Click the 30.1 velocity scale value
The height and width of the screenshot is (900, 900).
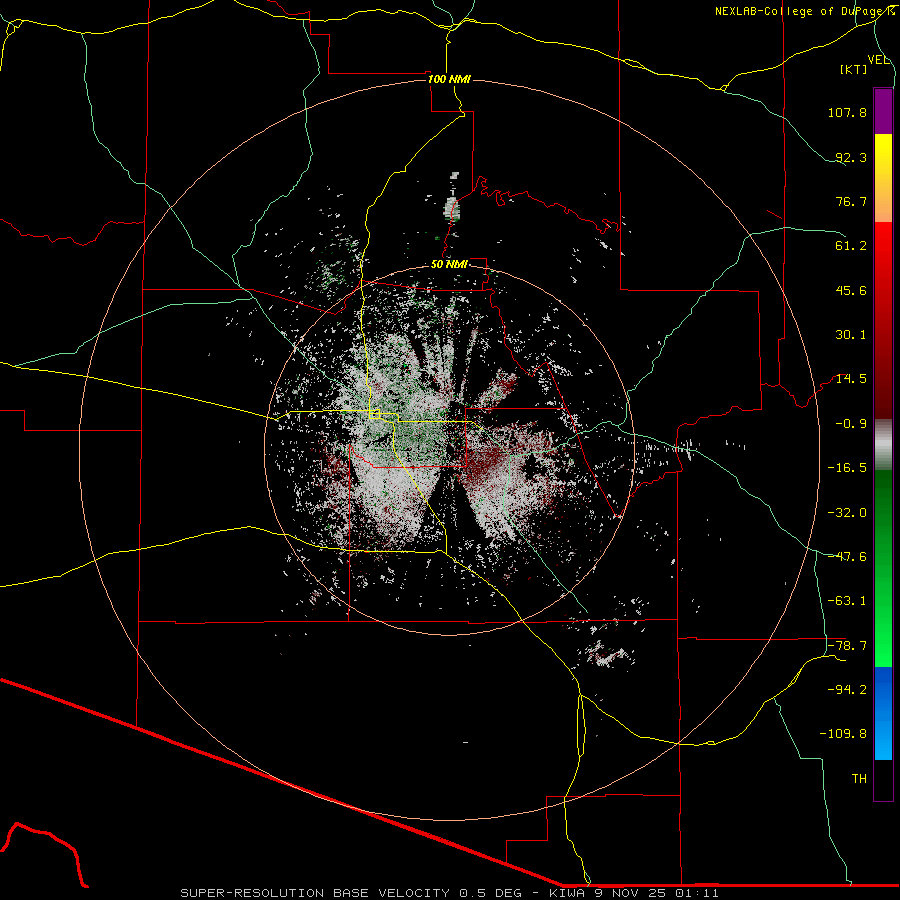point(851,335)
